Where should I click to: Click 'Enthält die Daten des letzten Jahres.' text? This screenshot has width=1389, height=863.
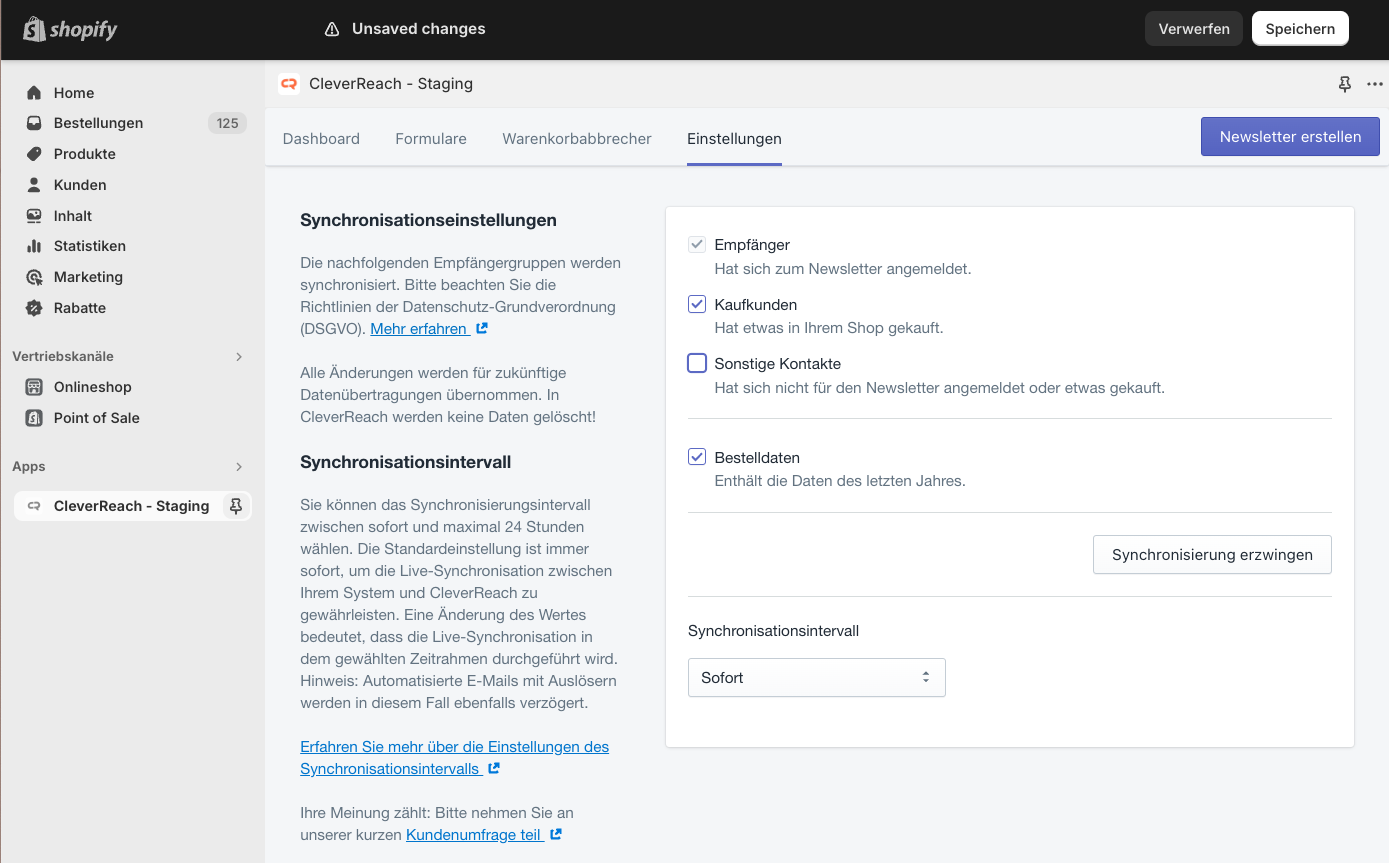point(840,480)
